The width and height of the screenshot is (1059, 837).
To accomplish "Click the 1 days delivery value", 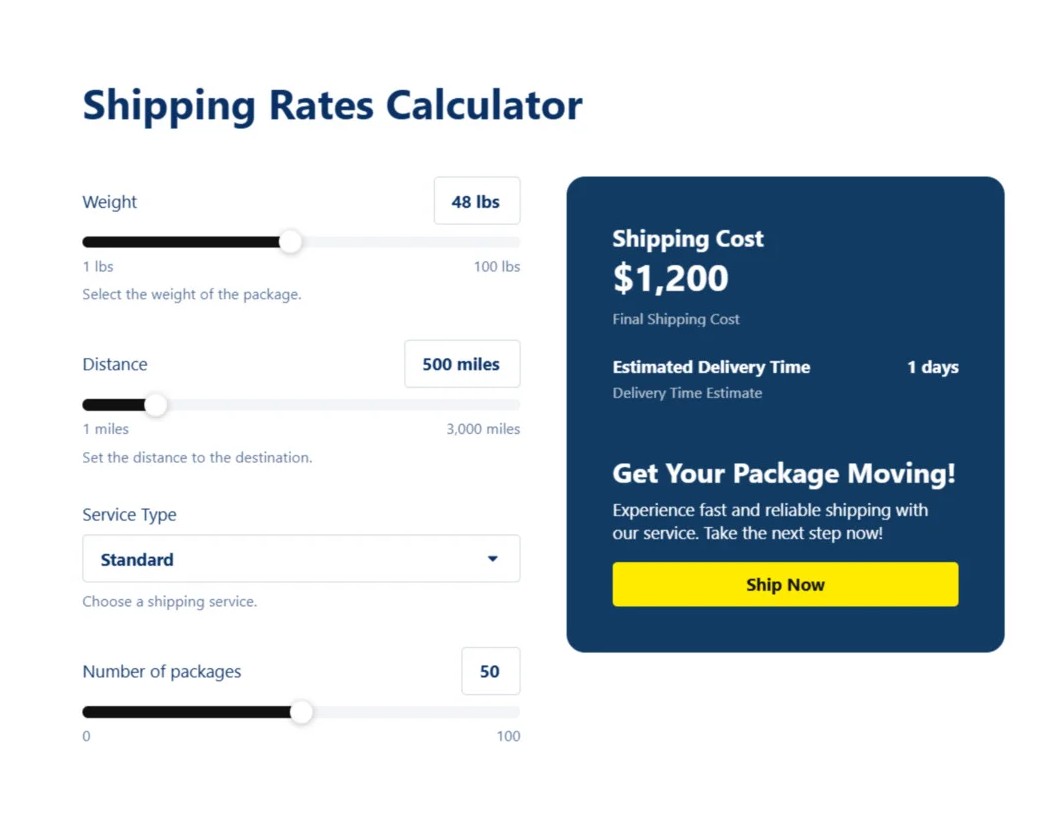I will (932, 367).
